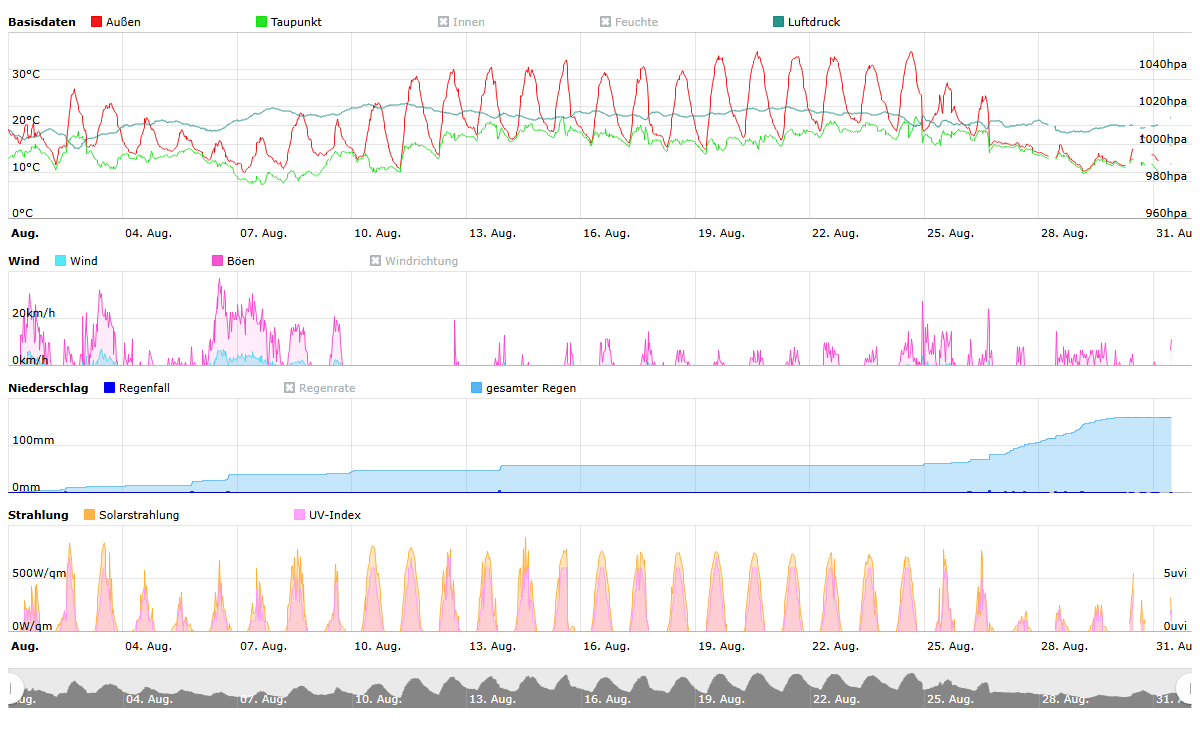
Task: Turn on the Regenrate legend icon
Action: click(290, 388)
